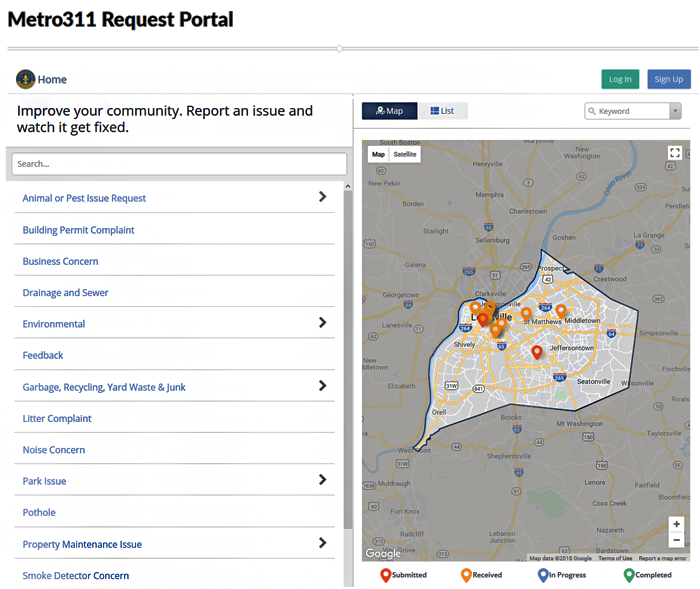The width and height of the screenshot is (700, 589).
Task: Click Report a map error link
Action: click(662, 558)
